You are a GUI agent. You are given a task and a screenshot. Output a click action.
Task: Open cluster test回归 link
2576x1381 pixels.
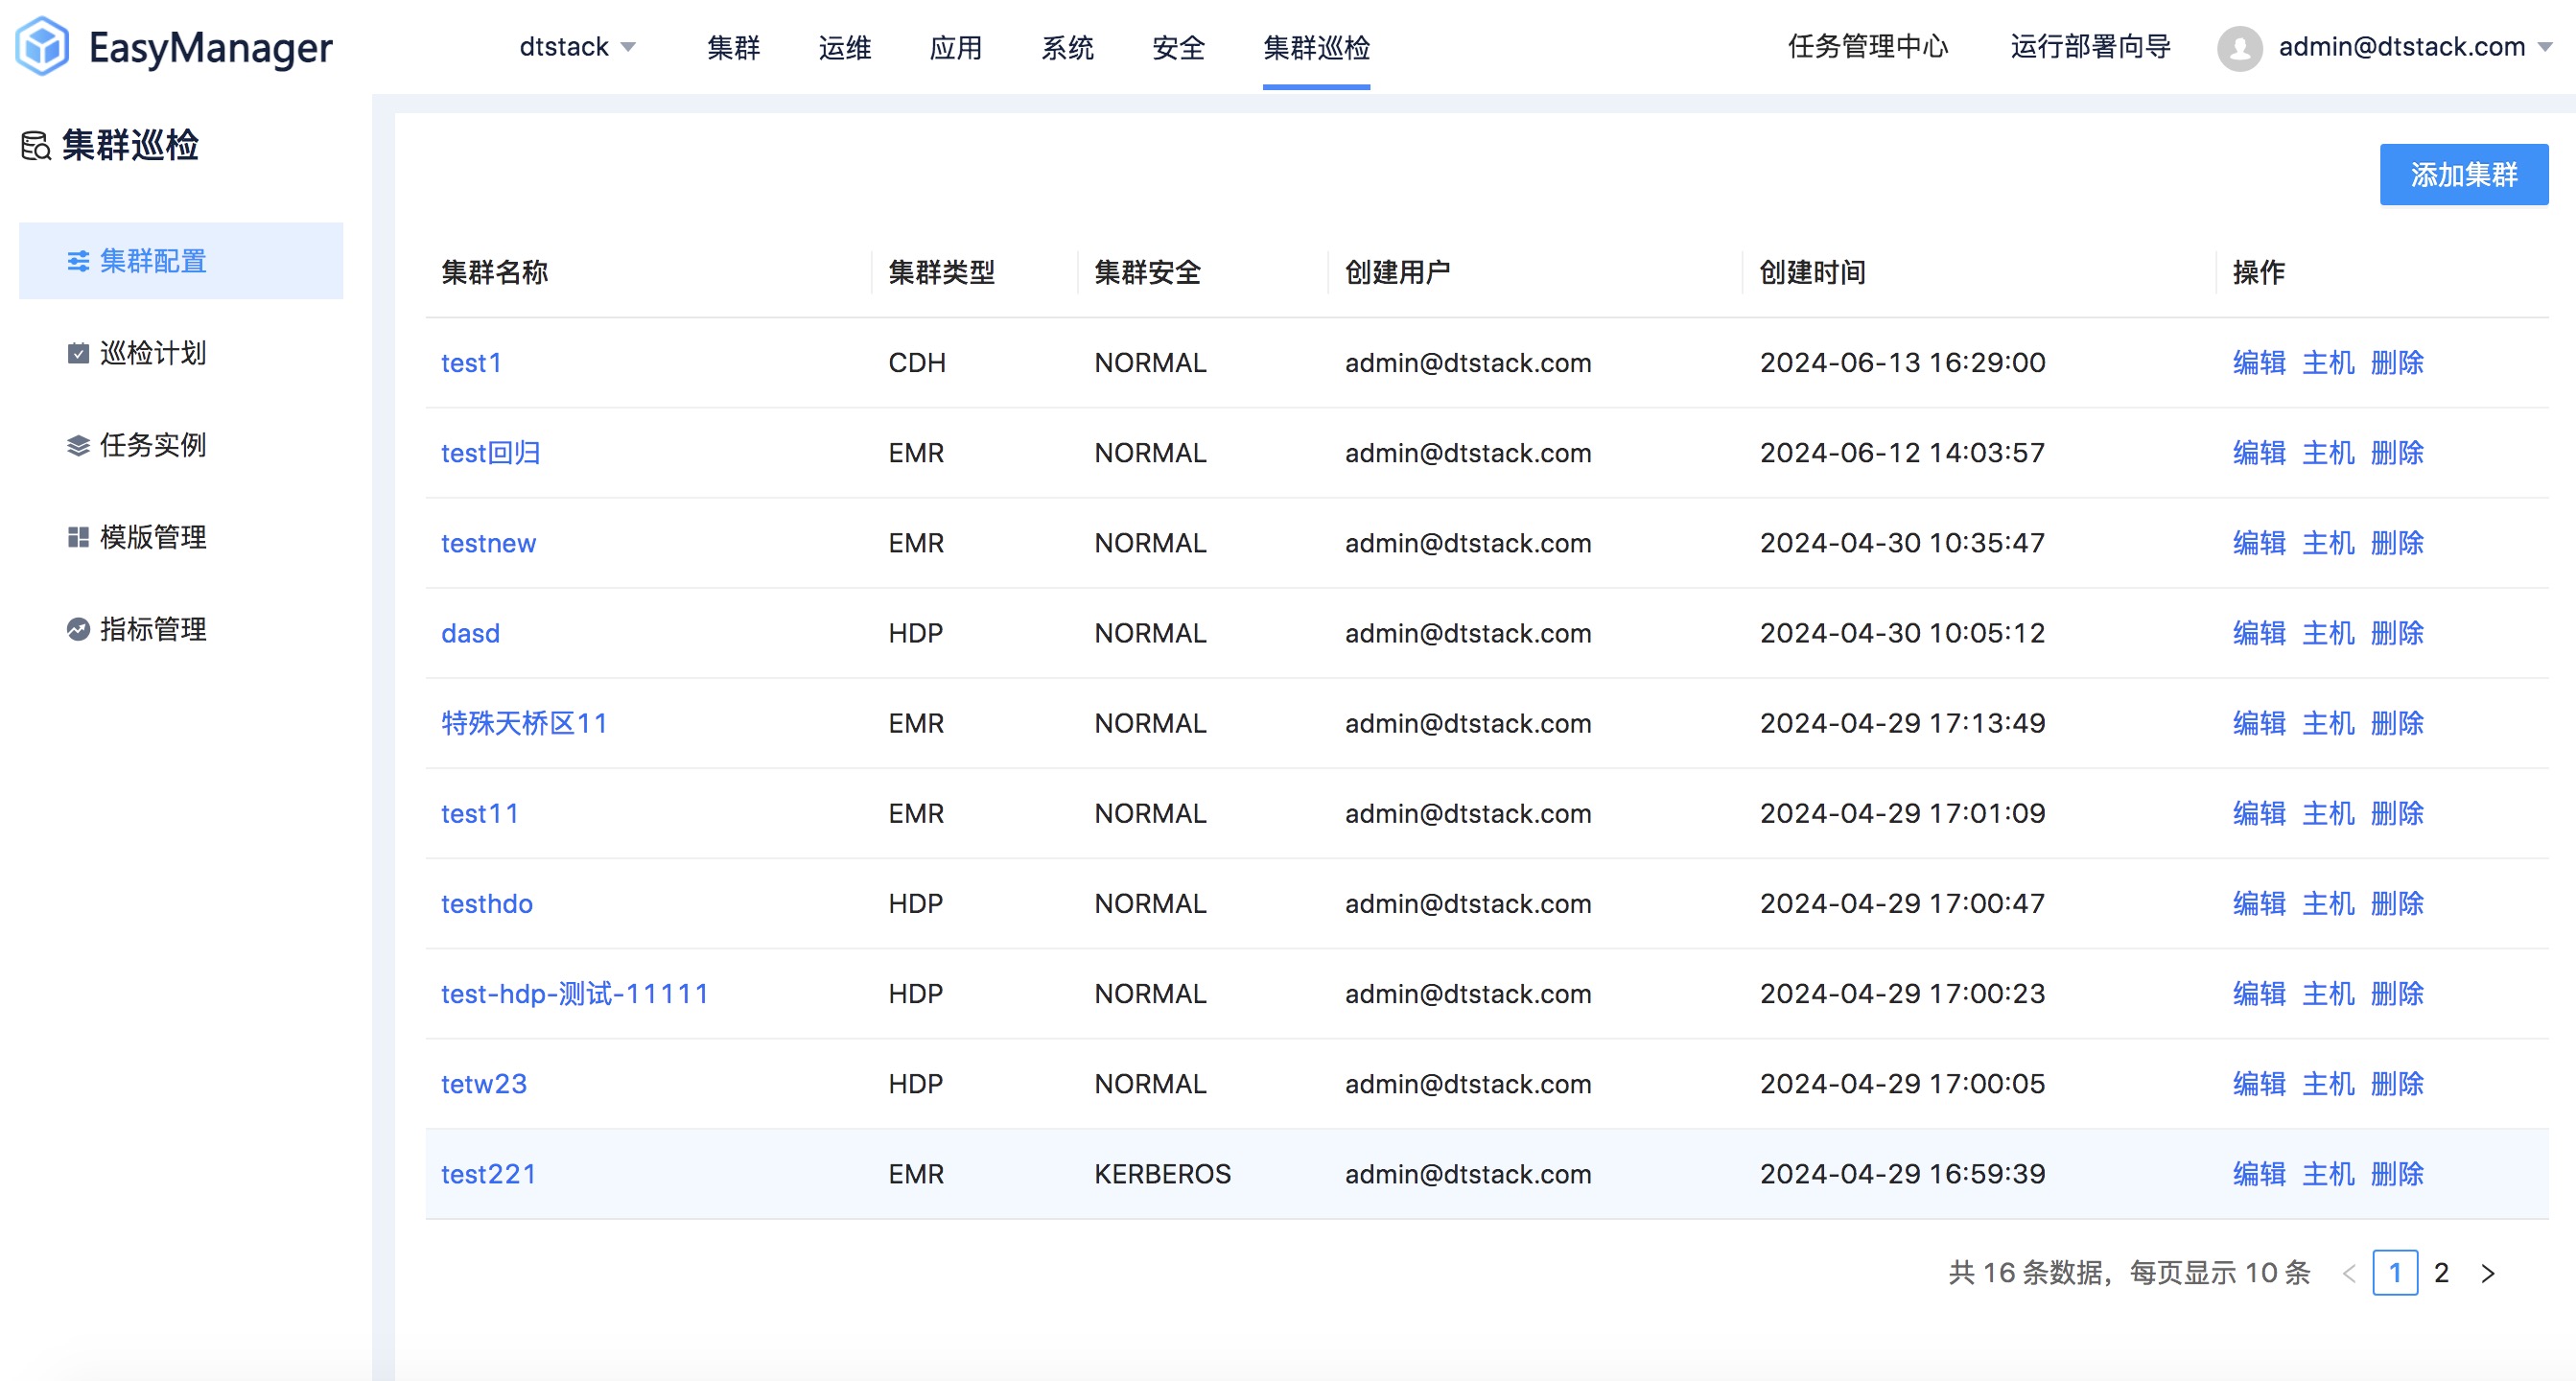click(x=491, y=453)
